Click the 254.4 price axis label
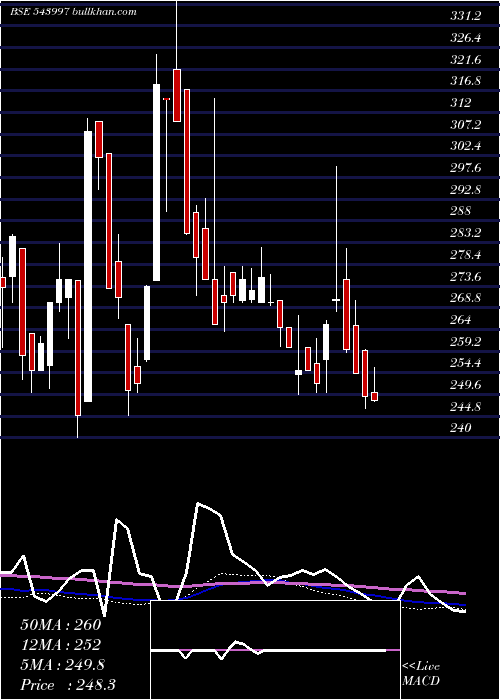 [466, 363]
